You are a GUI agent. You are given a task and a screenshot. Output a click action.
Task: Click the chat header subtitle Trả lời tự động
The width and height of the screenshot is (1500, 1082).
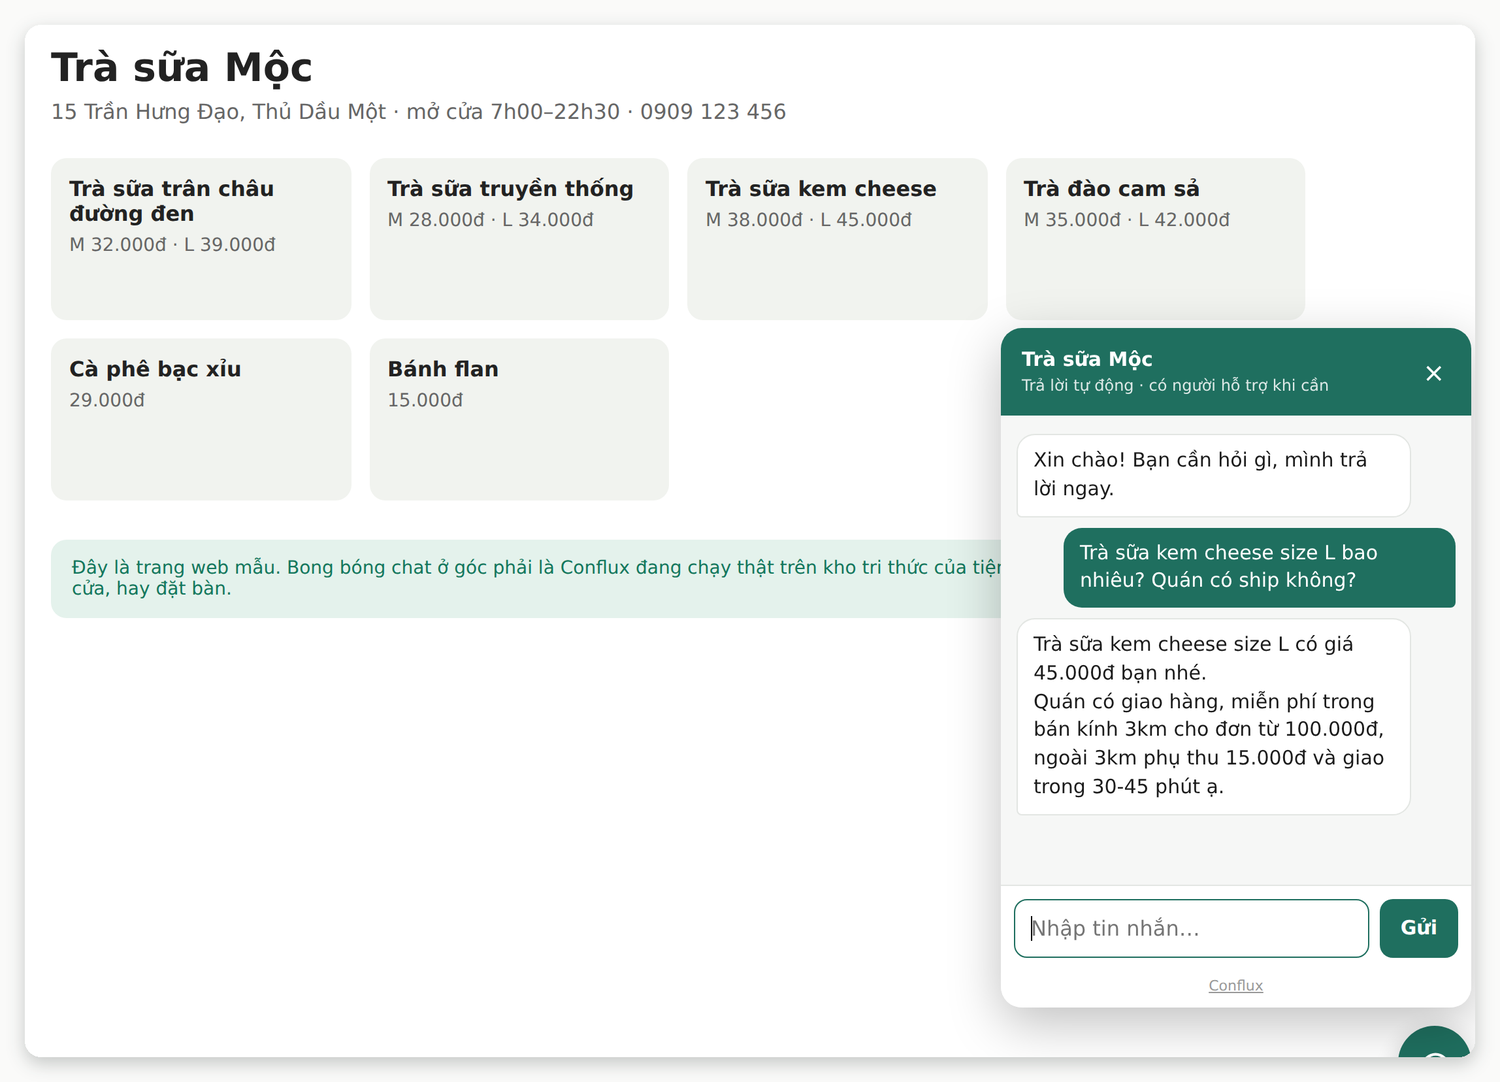click(1174, 386)
